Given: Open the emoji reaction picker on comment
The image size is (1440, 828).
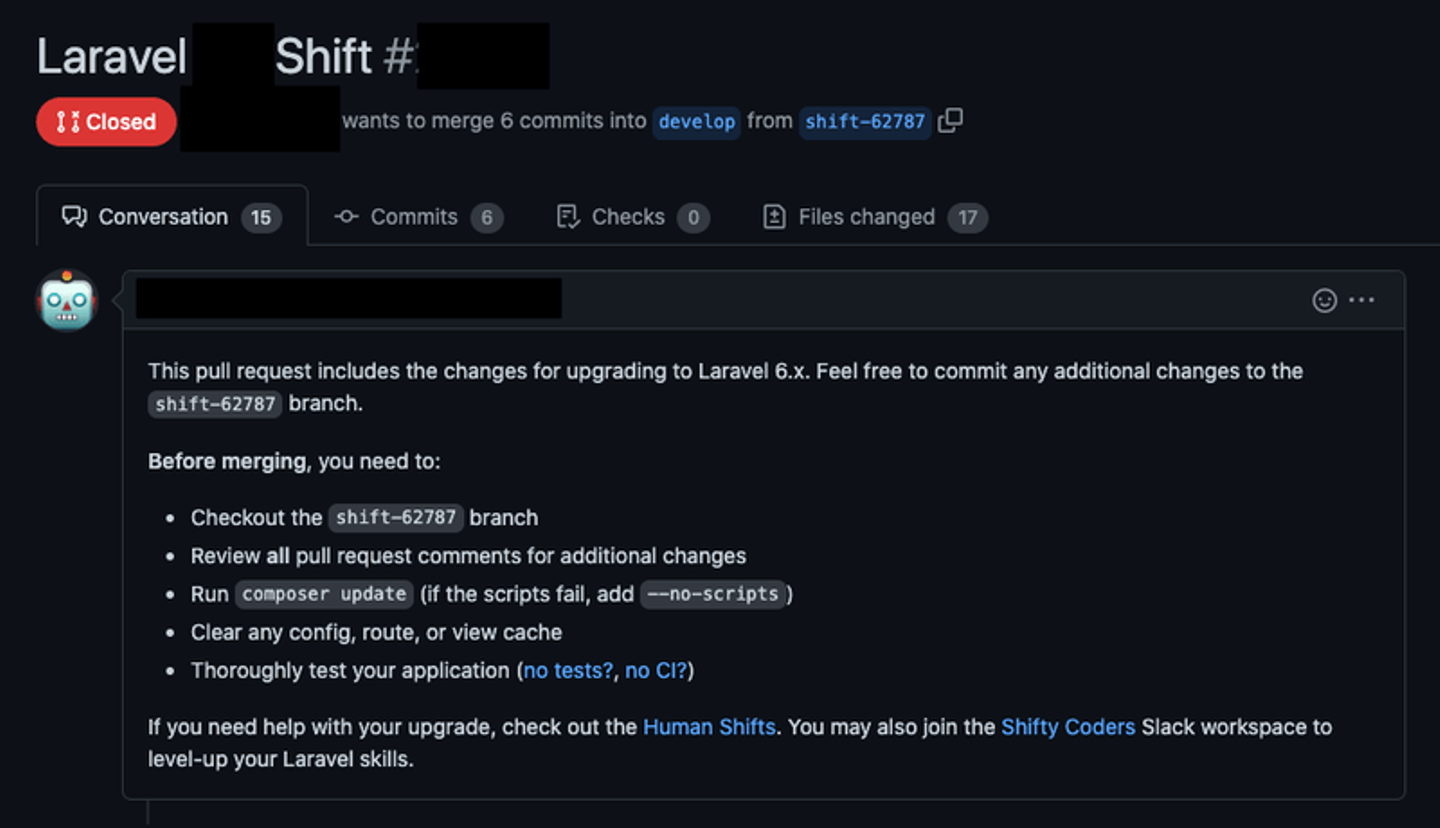Looking at the screenshot, I should coord(1324,300).
